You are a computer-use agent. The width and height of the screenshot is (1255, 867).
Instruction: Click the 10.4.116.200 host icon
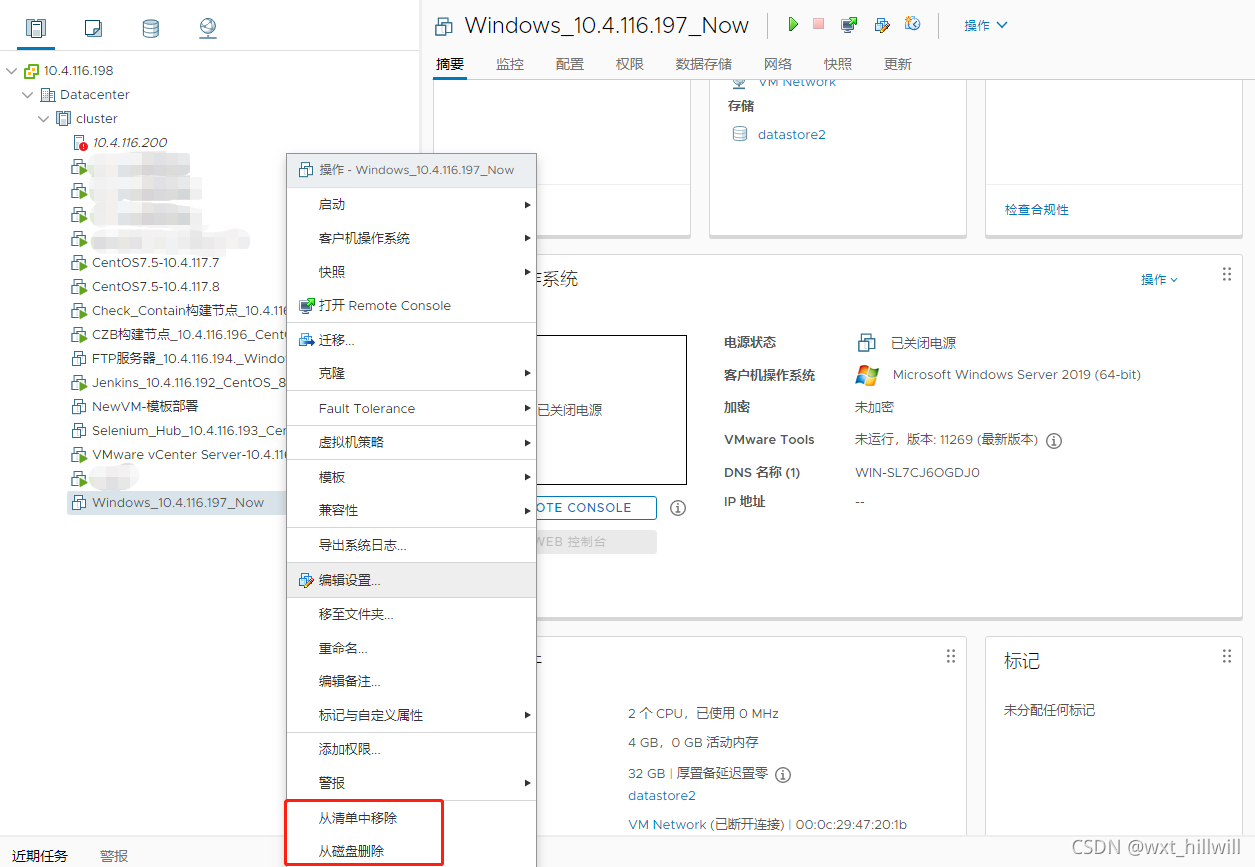[x=80, y=143]
